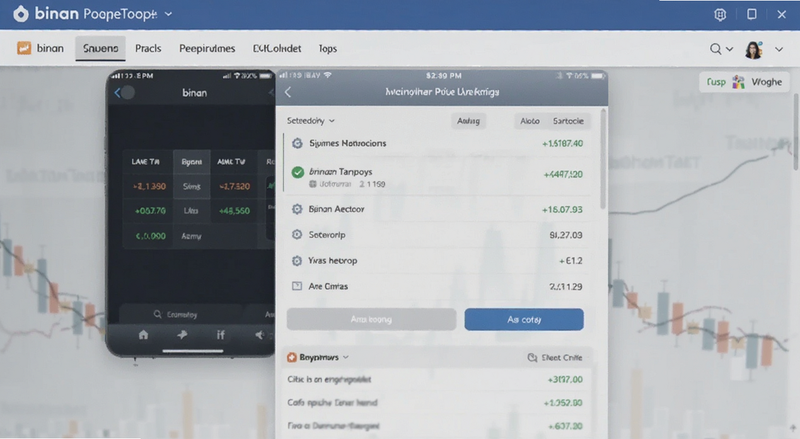The width and height of the screenshot is (800, 439).
Task: Click the search magnifier icon
Action: tap(715, 49)
